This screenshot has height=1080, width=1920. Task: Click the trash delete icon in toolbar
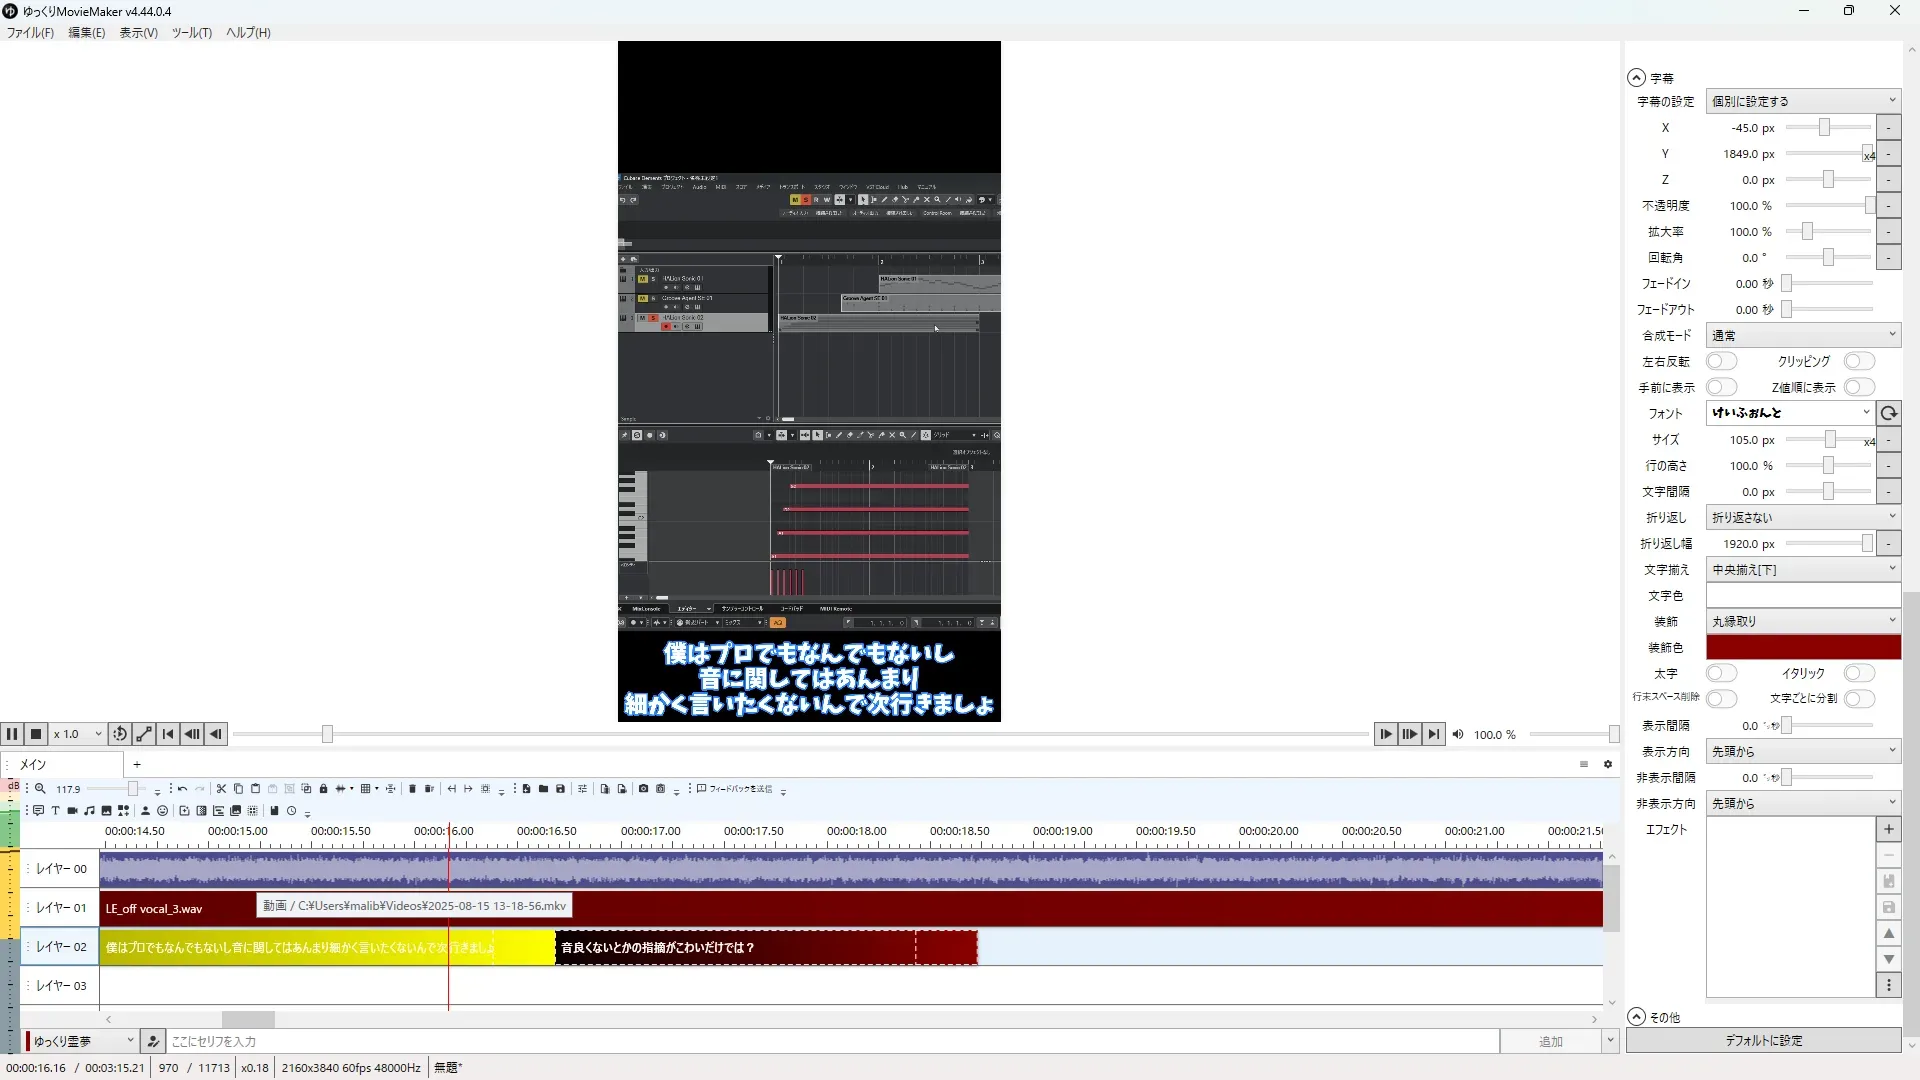click(x=412, y=789)
